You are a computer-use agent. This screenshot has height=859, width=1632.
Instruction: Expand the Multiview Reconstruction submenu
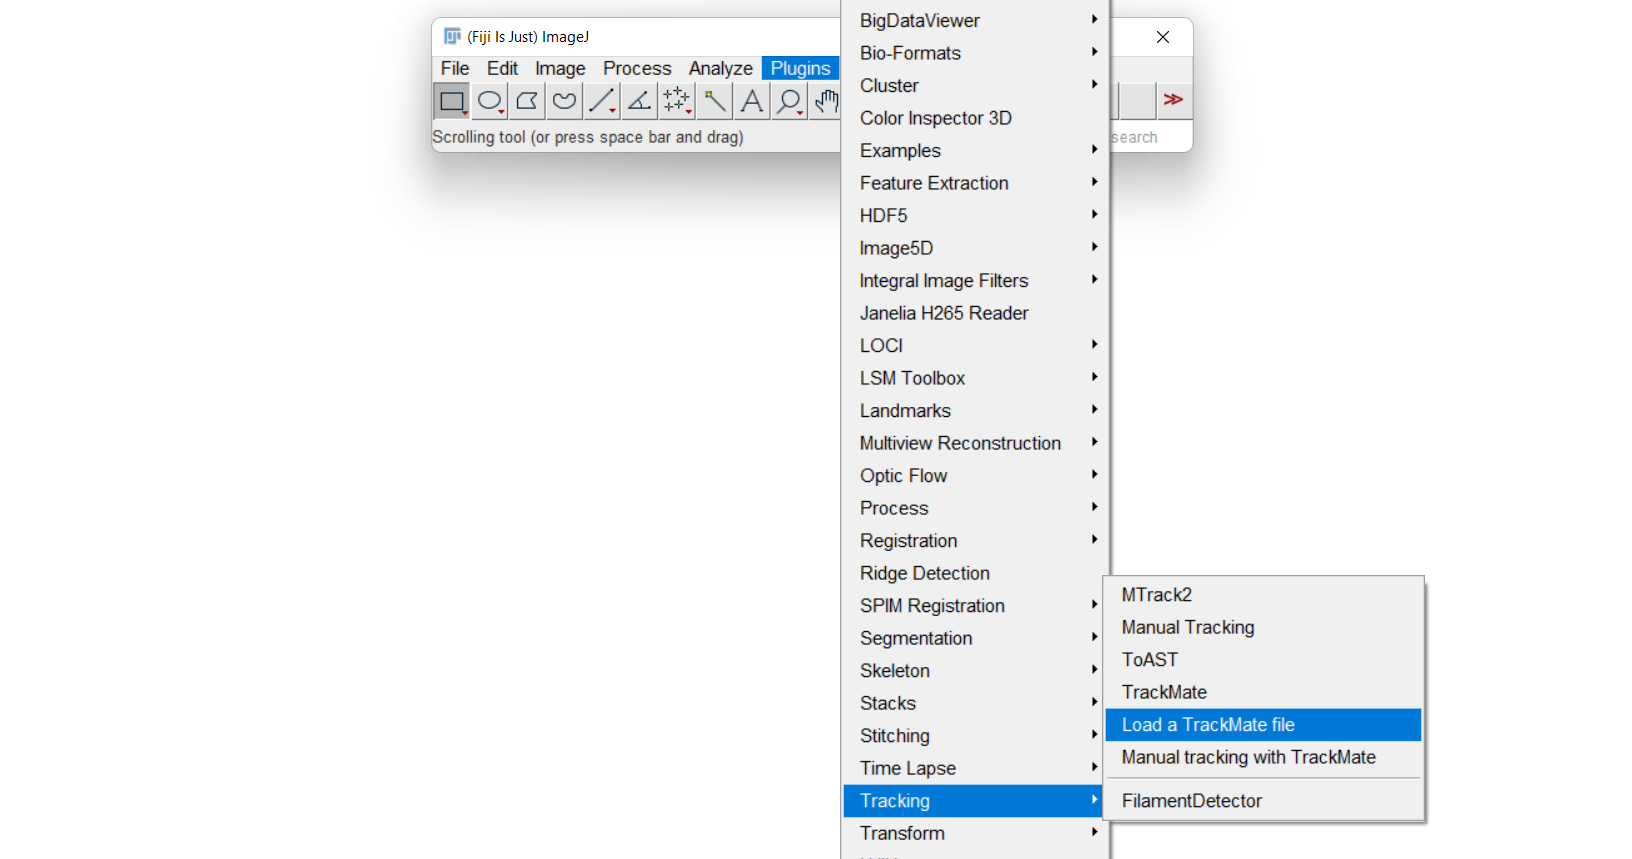(975, 443)
